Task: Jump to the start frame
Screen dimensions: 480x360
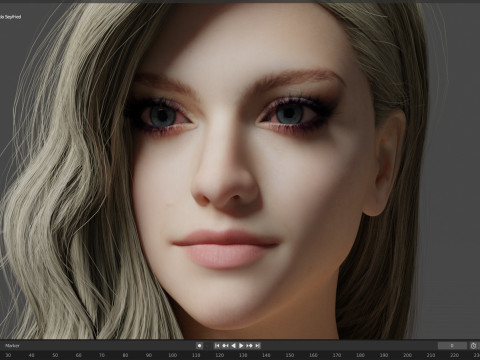Action: click(217, 346)
